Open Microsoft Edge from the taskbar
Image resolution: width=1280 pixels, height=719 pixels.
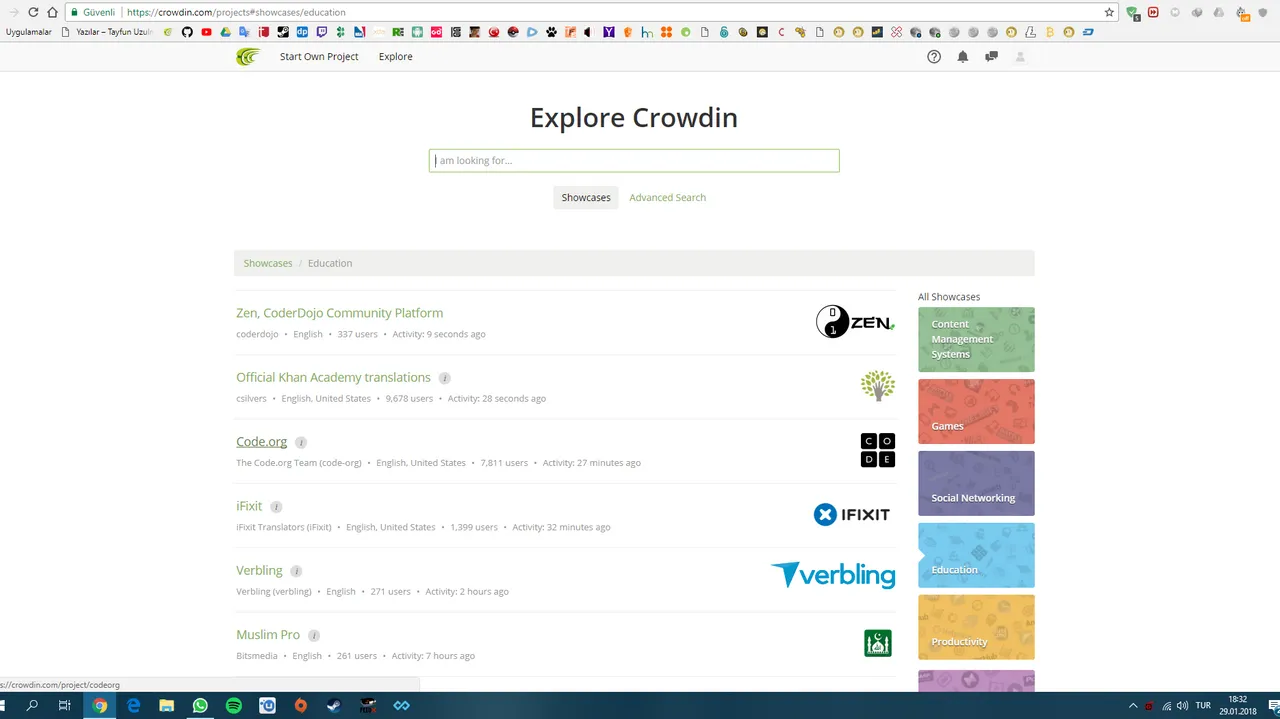pos(133,705)
